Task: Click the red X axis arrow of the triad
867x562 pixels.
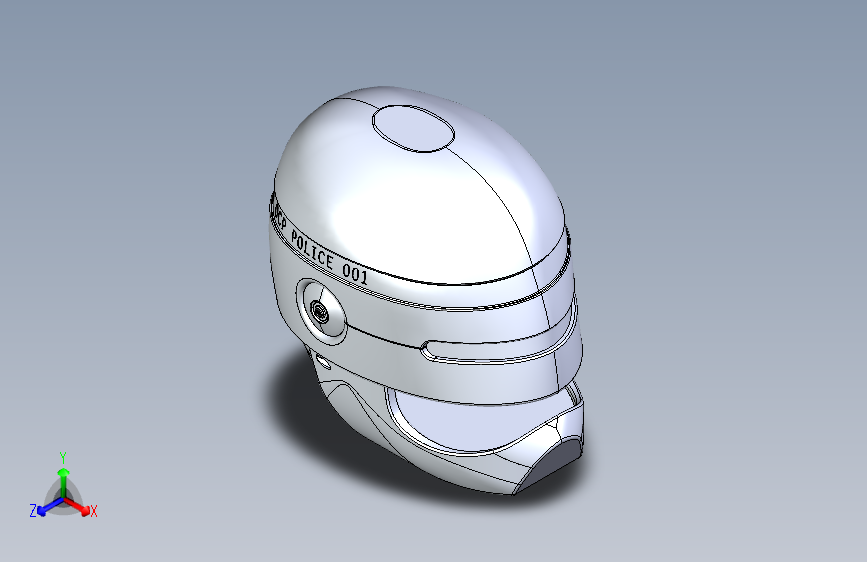Action: pyautogui.click(x=78, y=506)
